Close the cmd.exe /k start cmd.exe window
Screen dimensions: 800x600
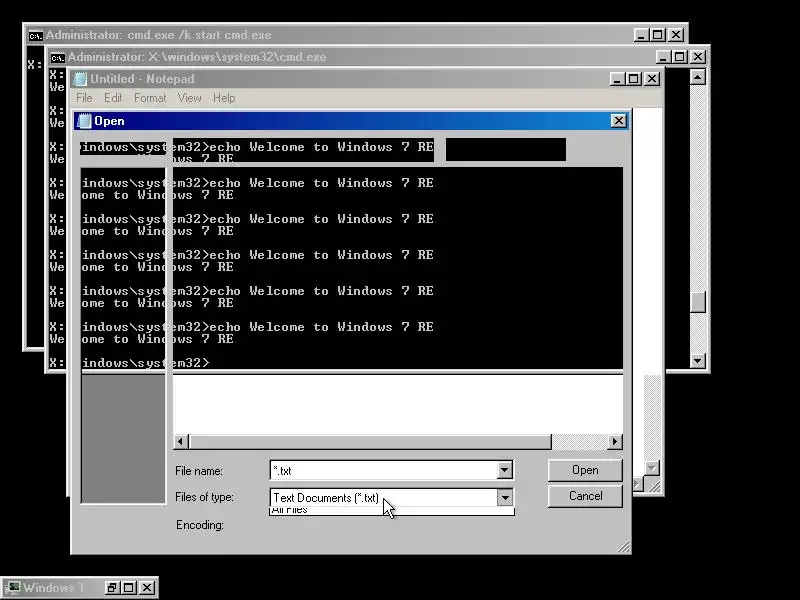pos(676,35)
